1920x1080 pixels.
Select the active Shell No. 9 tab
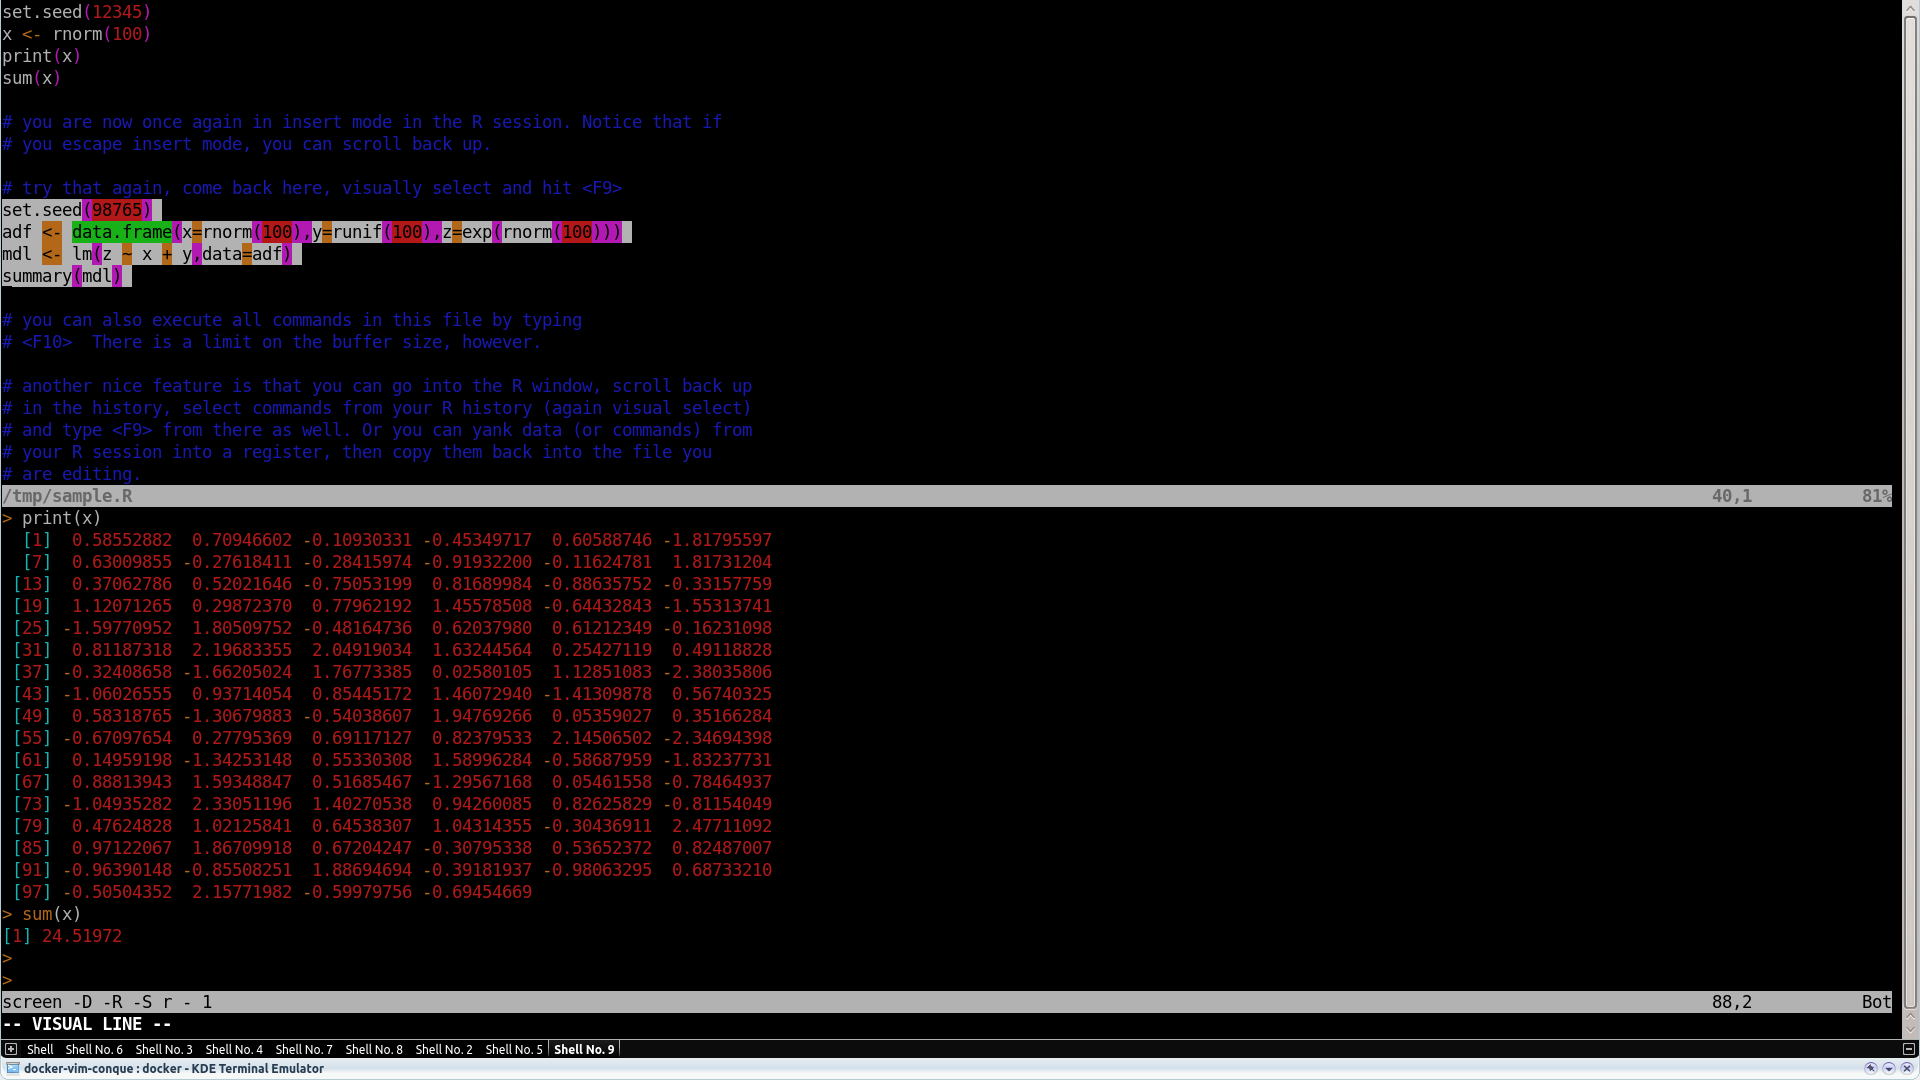(584, 1049)
